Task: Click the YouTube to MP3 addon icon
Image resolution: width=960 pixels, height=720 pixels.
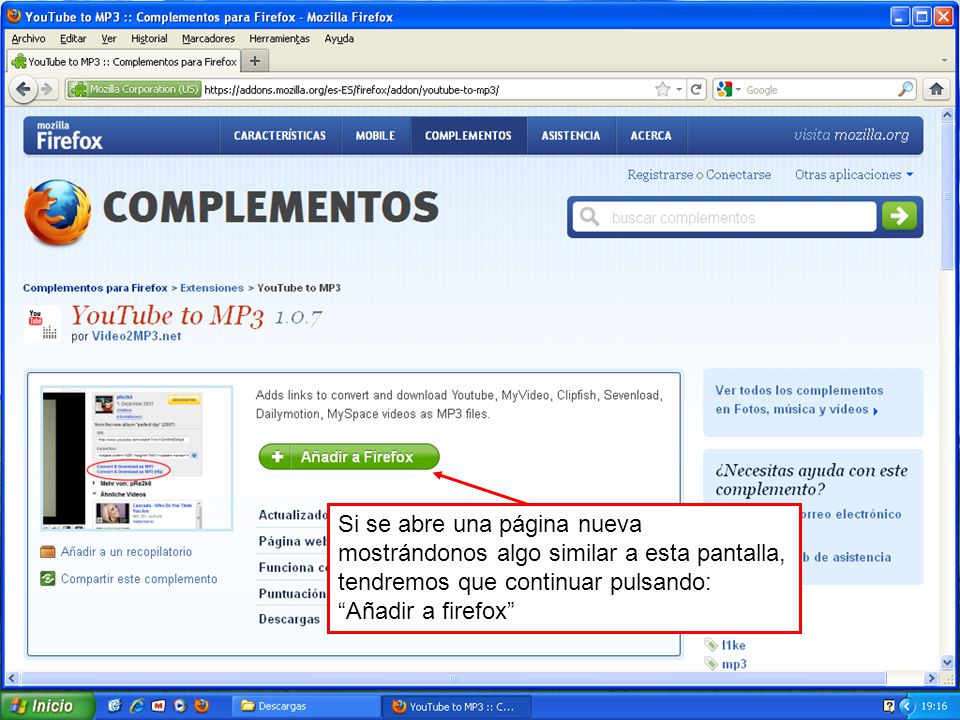Action: [42, 324]
